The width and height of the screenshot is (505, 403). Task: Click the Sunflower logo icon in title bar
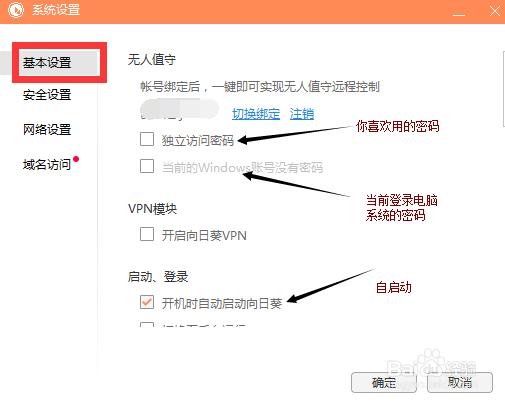[x=16, y=10]
